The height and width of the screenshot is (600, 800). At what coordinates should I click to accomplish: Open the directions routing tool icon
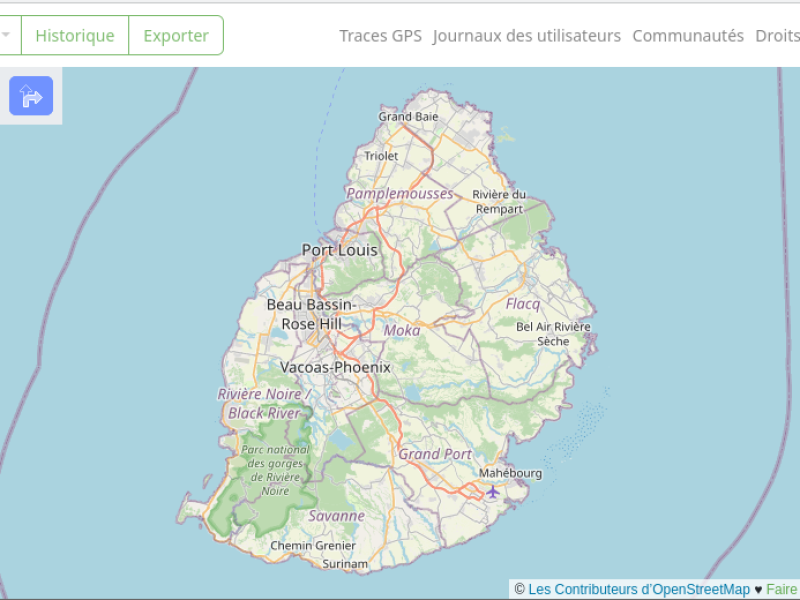pos(31,95)
